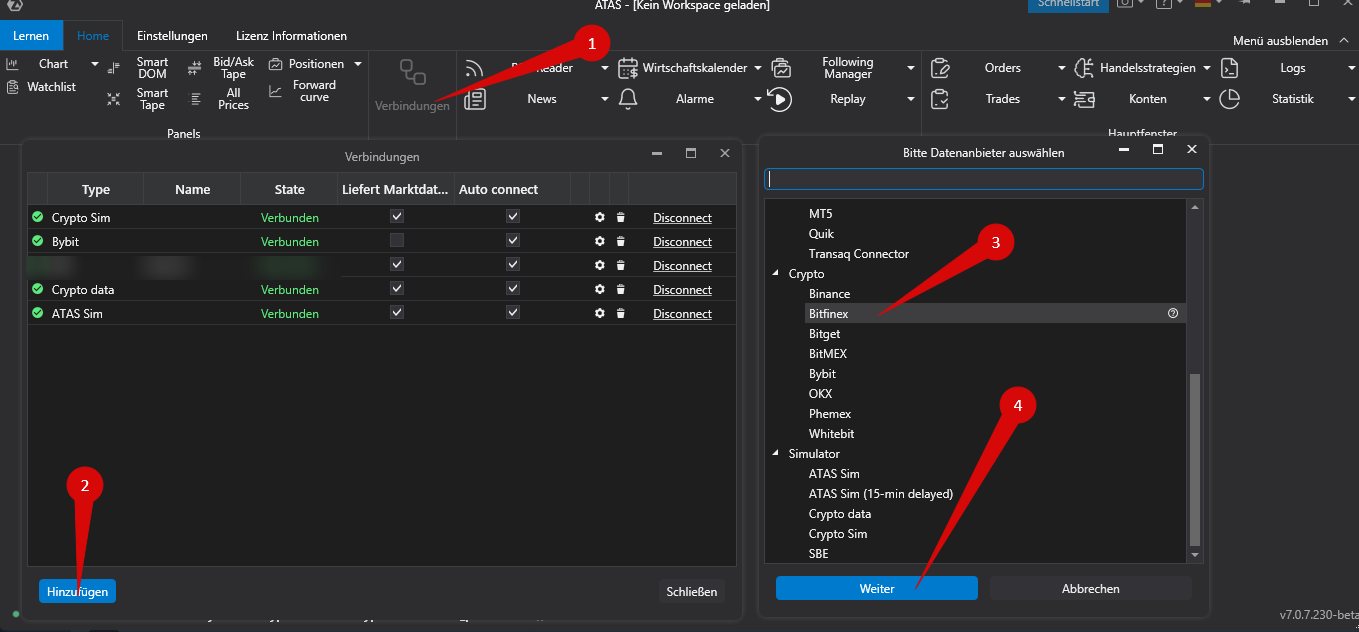The height and width of the screenshot is (632, 1359).
Task: Open the Einstellungen tab
Action: (x=172, y=36)
